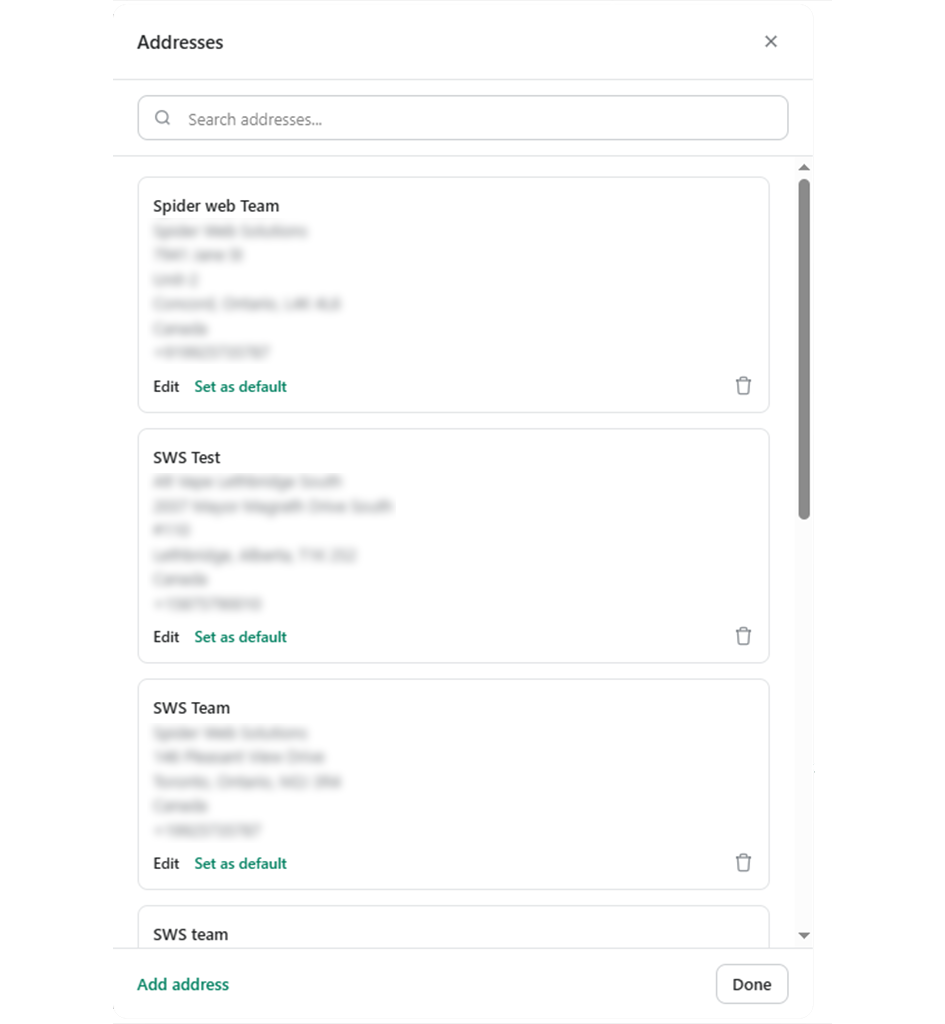This screenshot has width=945, height=1024.
Task: Delete the SWS Test address
Action: tap(743, 636)
